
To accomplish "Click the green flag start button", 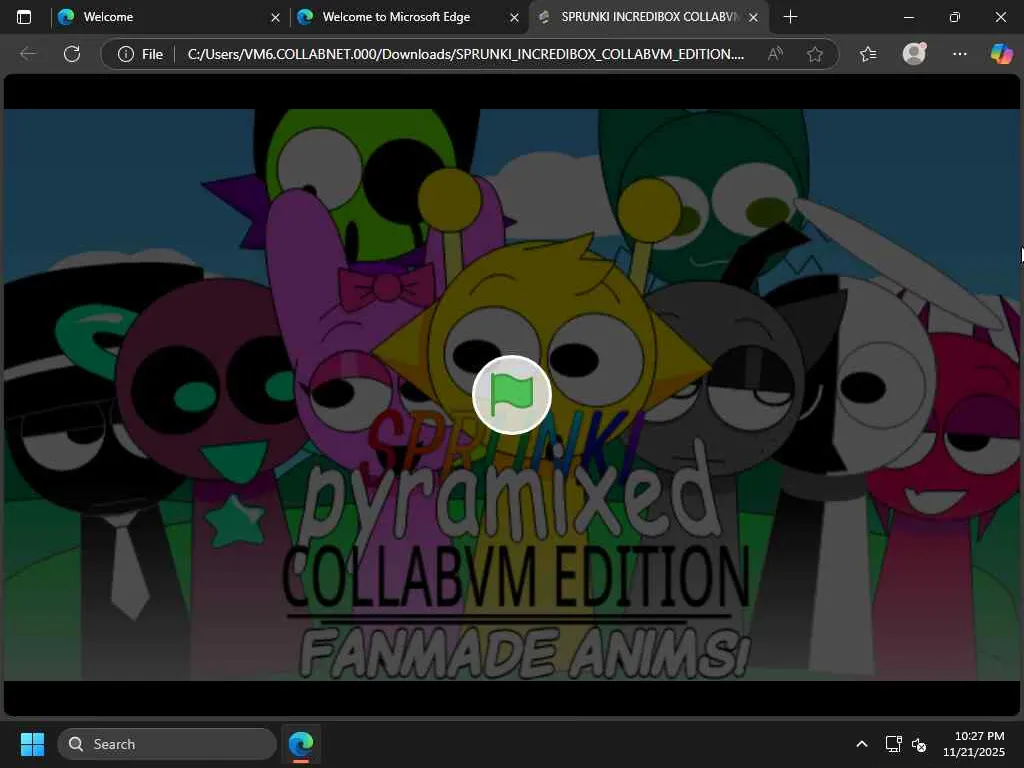I will pos(511,395).
